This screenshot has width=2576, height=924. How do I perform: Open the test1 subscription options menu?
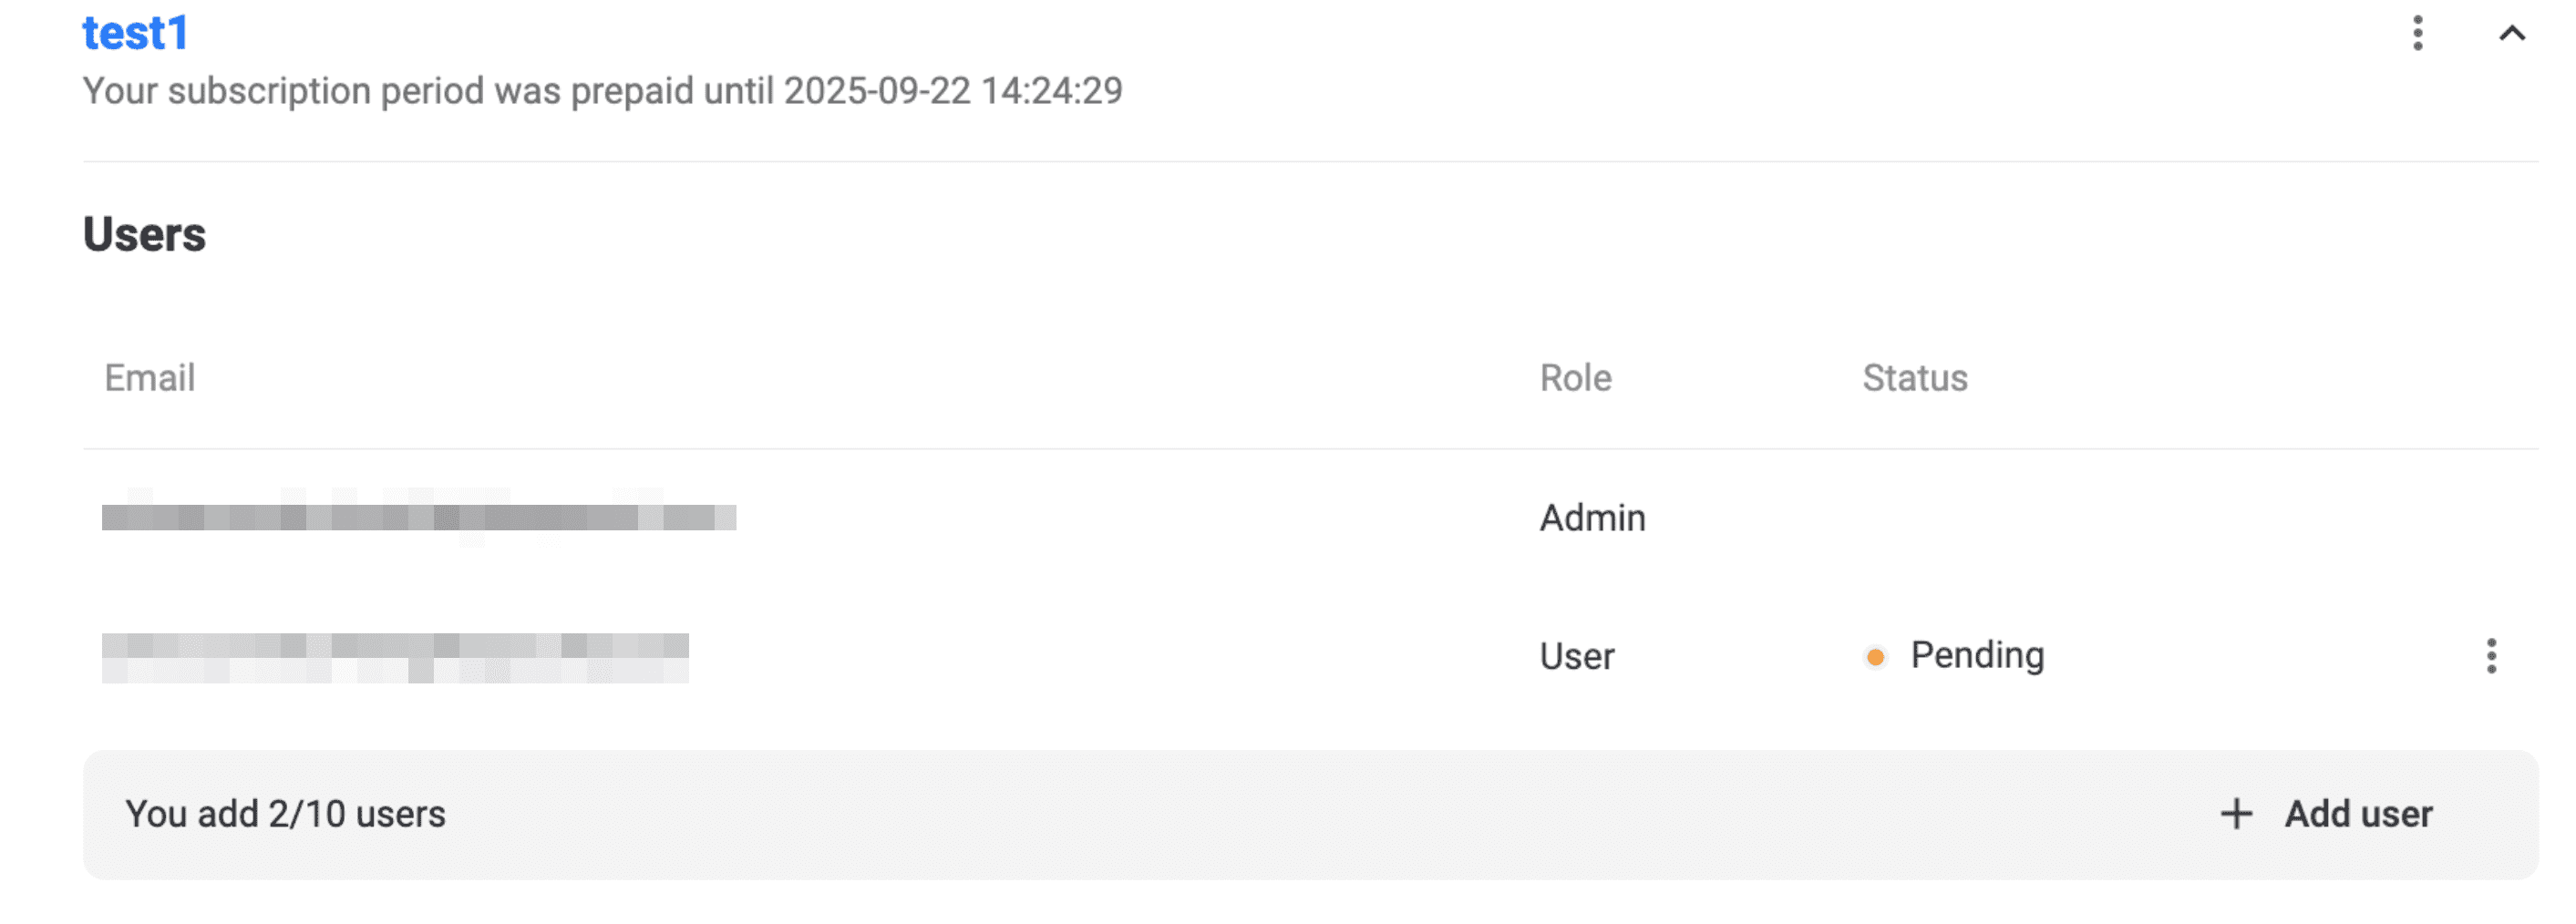2417,33
